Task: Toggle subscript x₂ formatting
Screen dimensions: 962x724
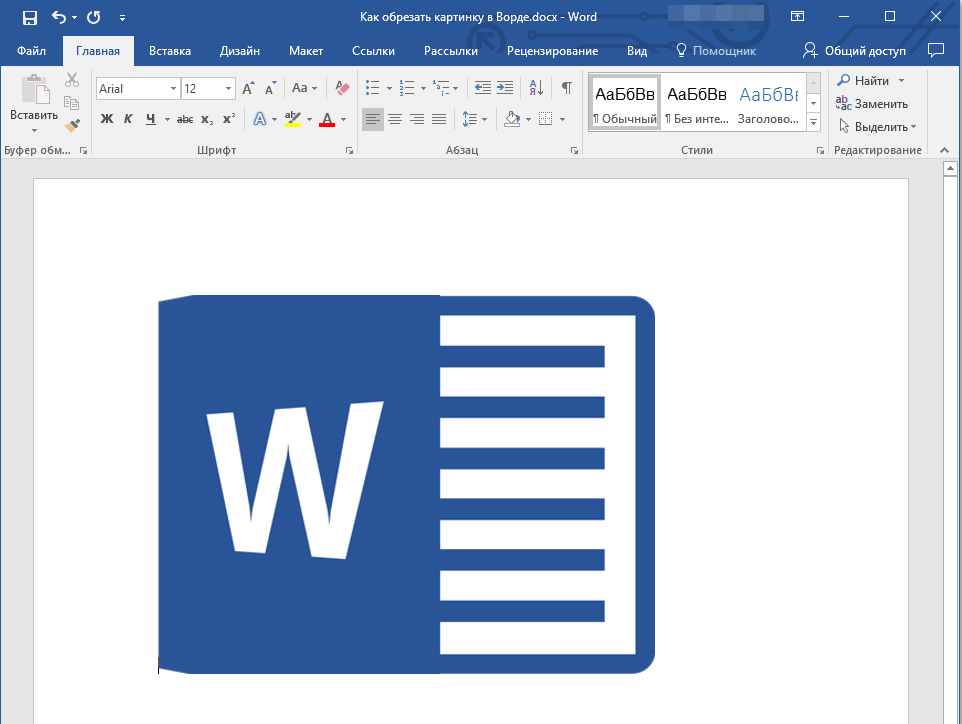Action: click(207, 119)
